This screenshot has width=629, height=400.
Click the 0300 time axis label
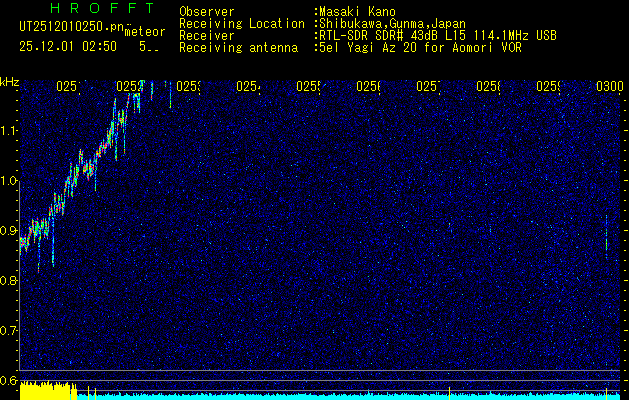coord(610,86)
